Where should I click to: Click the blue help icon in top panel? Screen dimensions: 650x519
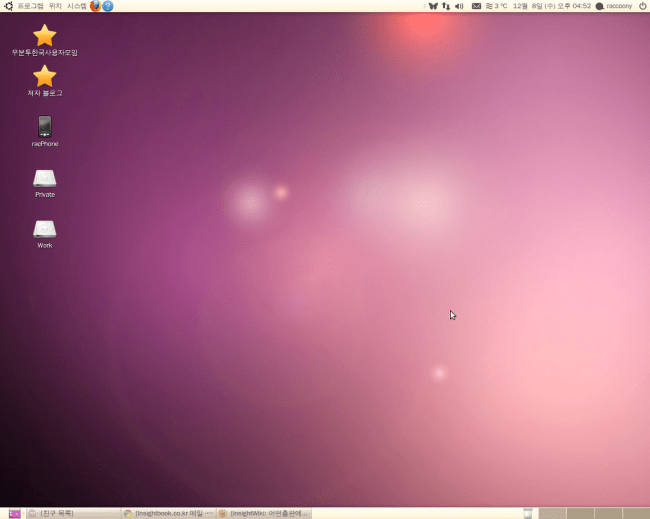tap(107, 6)
